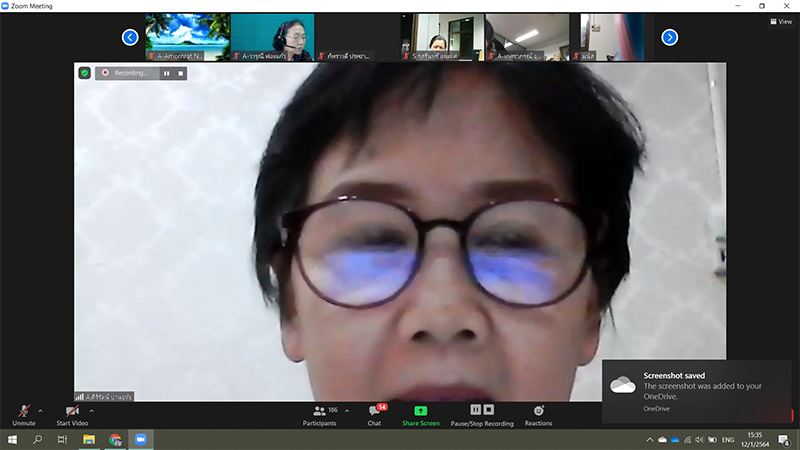Screen dimensions: 800x450
Task: Show next participants with right arrow
Action: point(669,37)
